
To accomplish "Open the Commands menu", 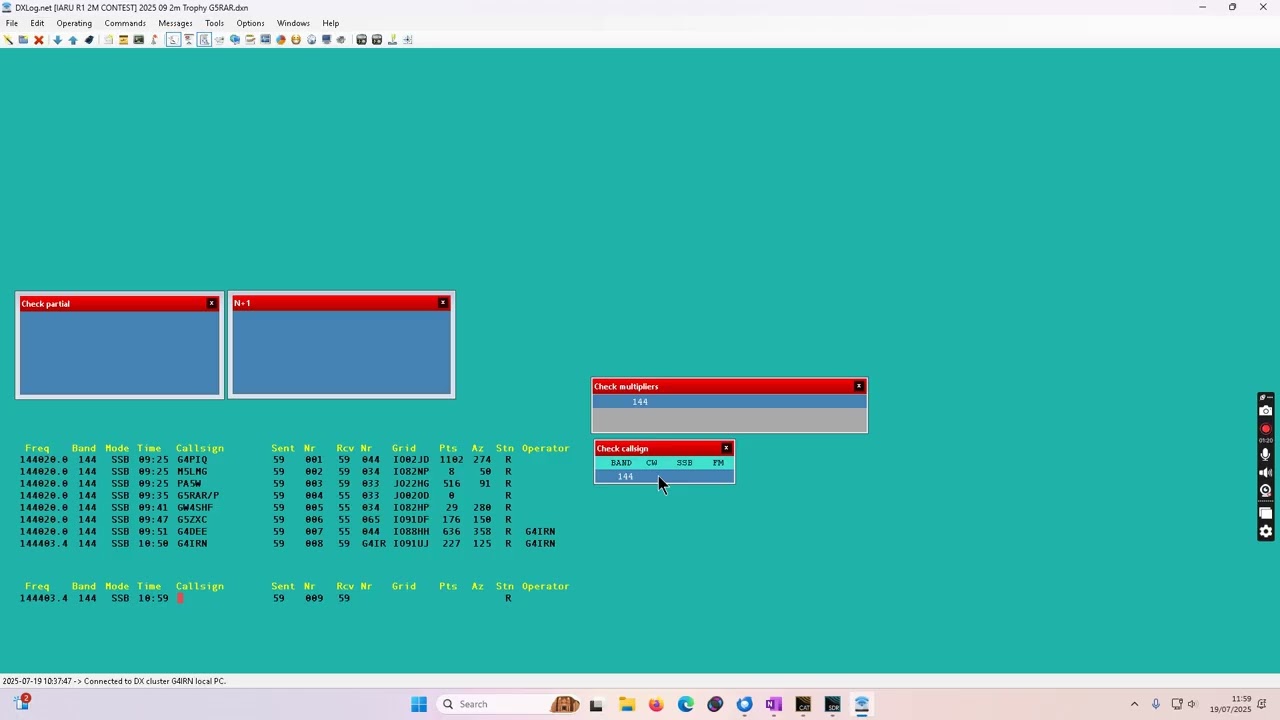I will click(125, 23).
